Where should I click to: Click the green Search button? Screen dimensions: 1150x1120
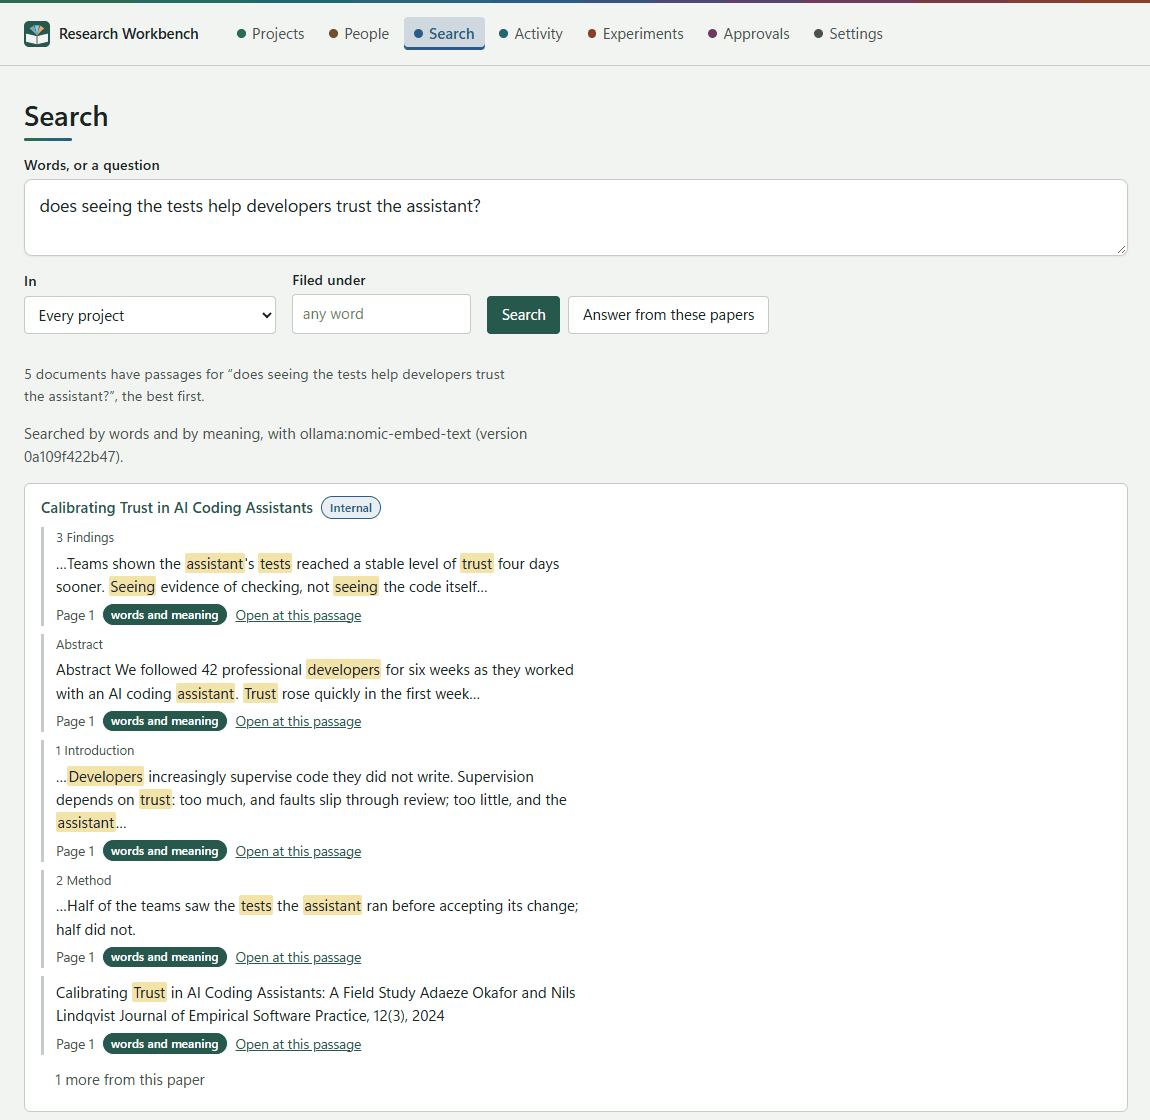coord(523,315)
